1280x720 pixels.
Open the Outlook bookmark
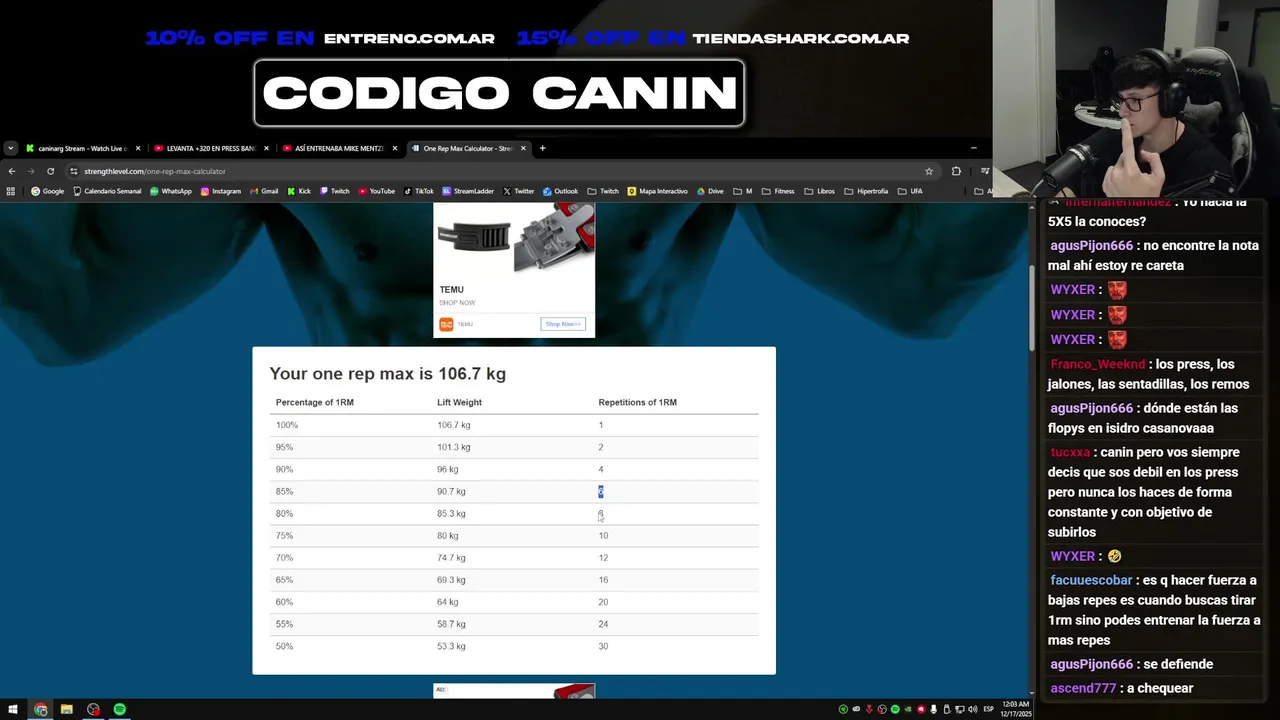[561, 191]
